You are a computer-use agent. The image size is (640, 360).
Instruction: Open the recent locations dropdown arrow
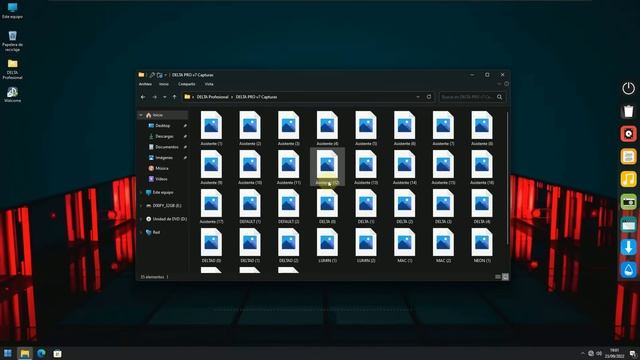pyautogui.click(x=164, y=97)
